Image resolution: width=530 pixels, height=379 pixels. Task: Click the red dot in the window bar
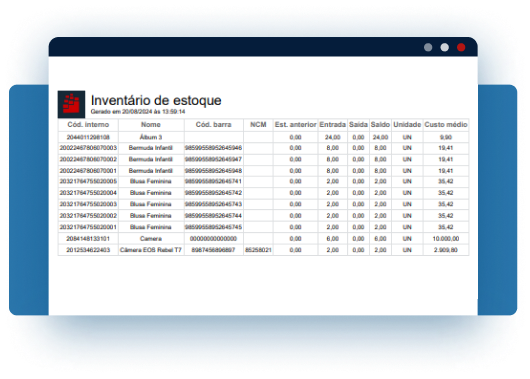tap(461, 47)
